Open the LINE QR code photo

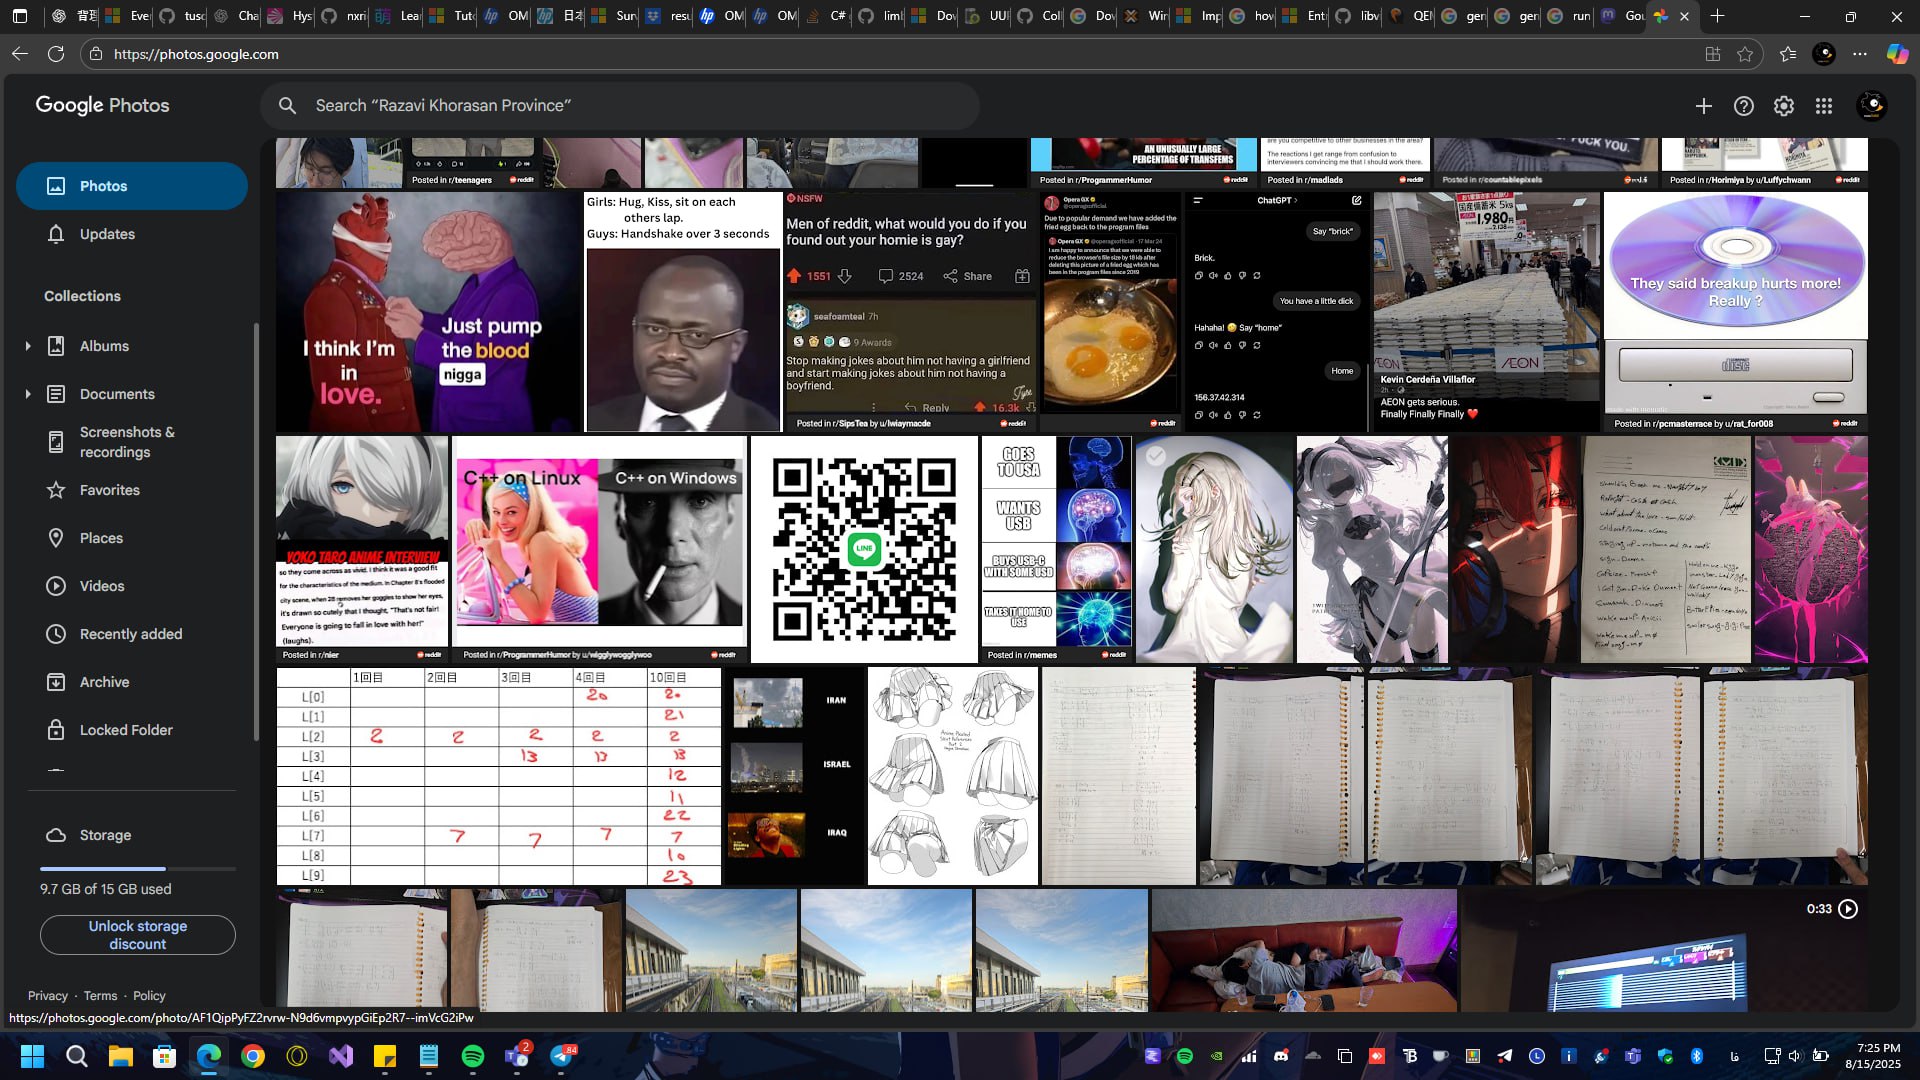[x=864, y=549]
